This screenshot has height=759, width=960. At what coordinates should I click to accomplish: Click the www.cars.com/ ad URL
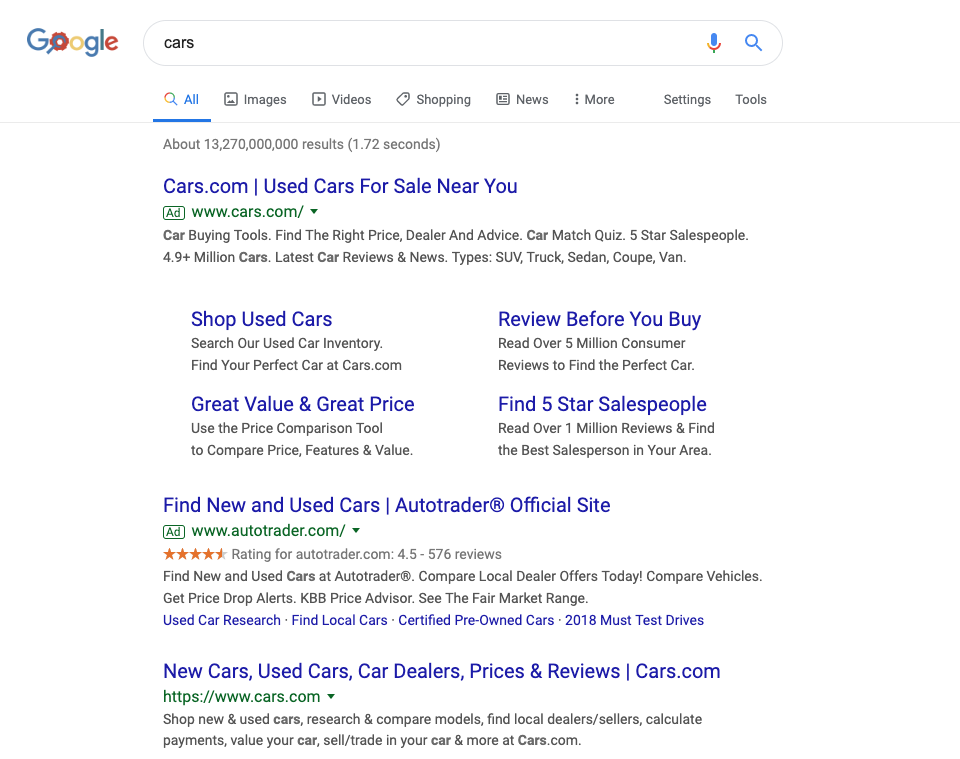pos(247,212)
